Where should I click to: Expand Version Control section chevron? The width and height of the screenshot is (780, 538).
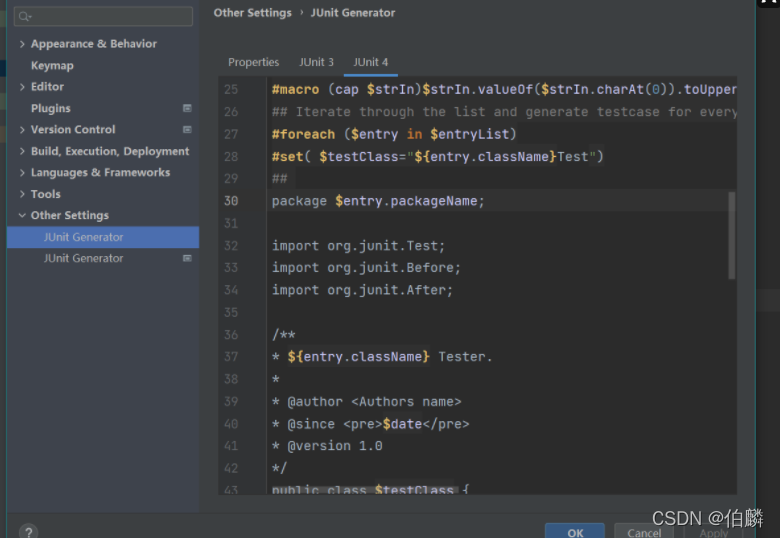click(22, 129)
